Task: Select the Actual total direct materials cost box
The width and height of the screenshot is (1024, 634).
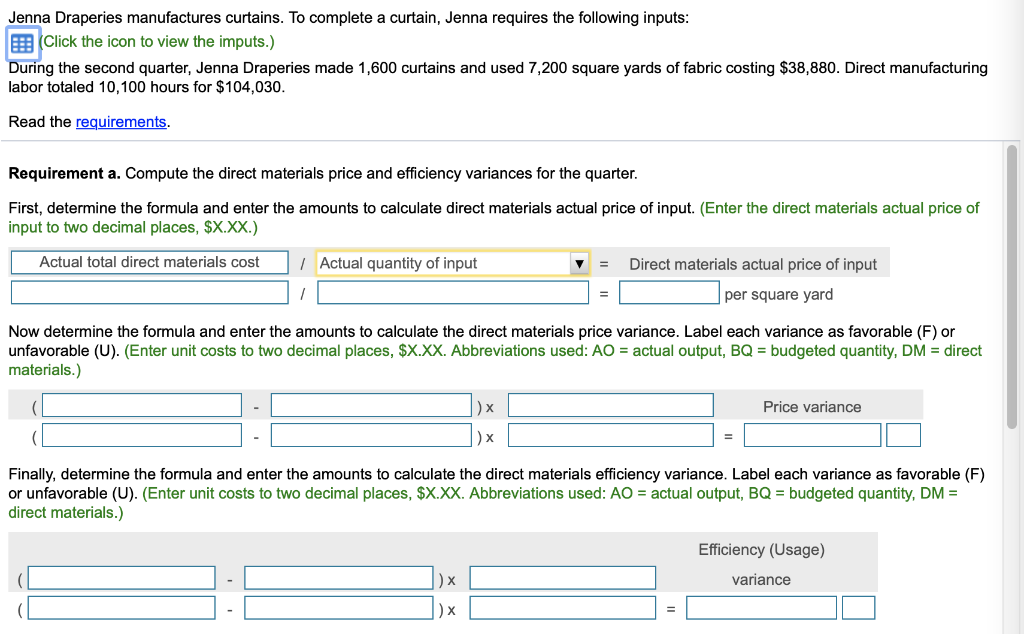Action: click(149, 262)
